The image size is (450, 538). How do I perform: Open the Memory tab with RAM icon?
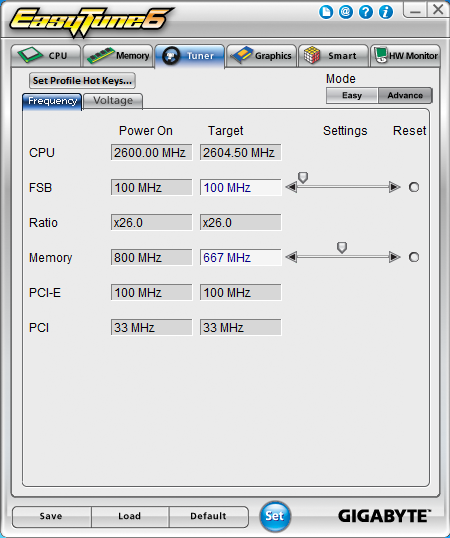[118, 56]
